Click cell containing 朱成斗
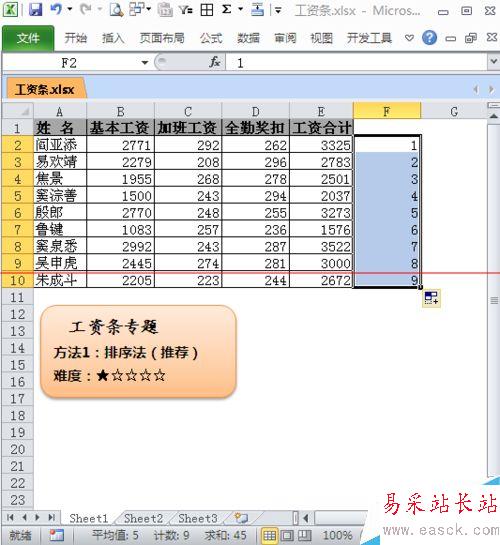 click(x=60, y=280)
